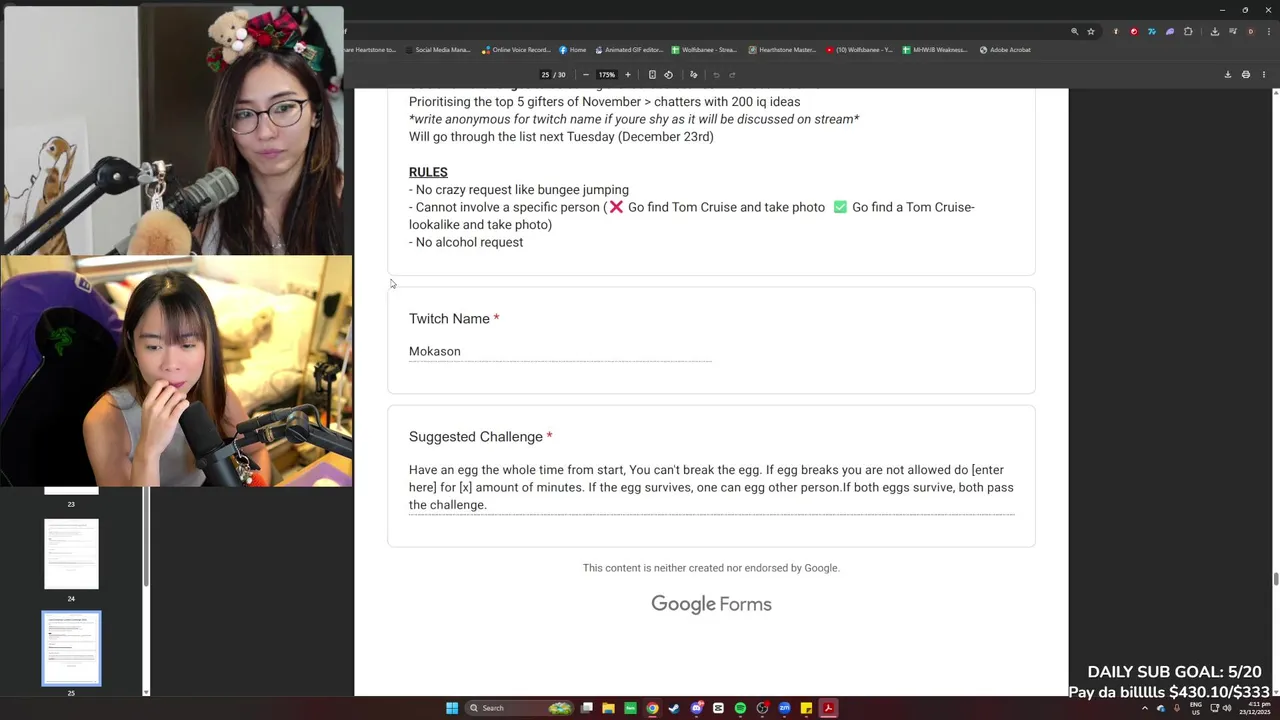The width and height of the screenshot is (1280, 720).
Task: Open Adobe Acrobat bookmark
Action: [1005, 50]
